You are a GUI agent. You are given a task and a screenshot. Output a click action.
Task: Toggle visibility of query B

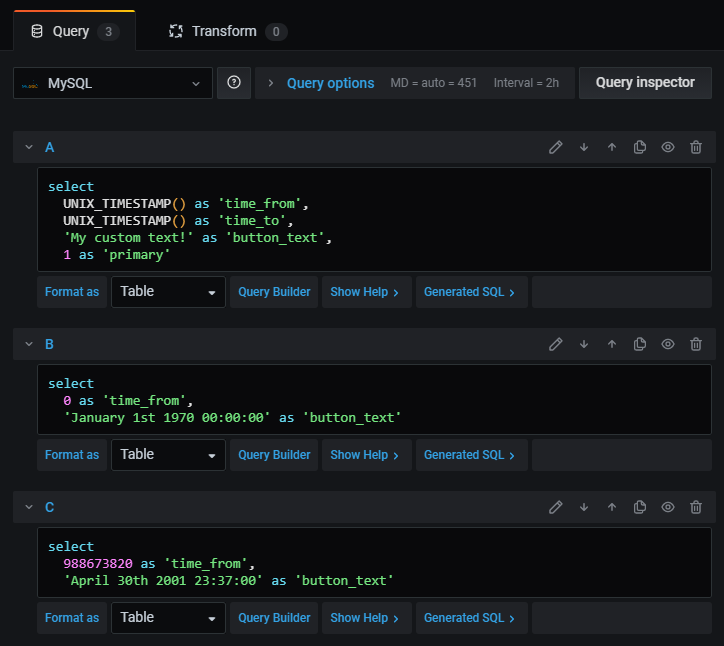pyautogui.click(x=668, y=344)
